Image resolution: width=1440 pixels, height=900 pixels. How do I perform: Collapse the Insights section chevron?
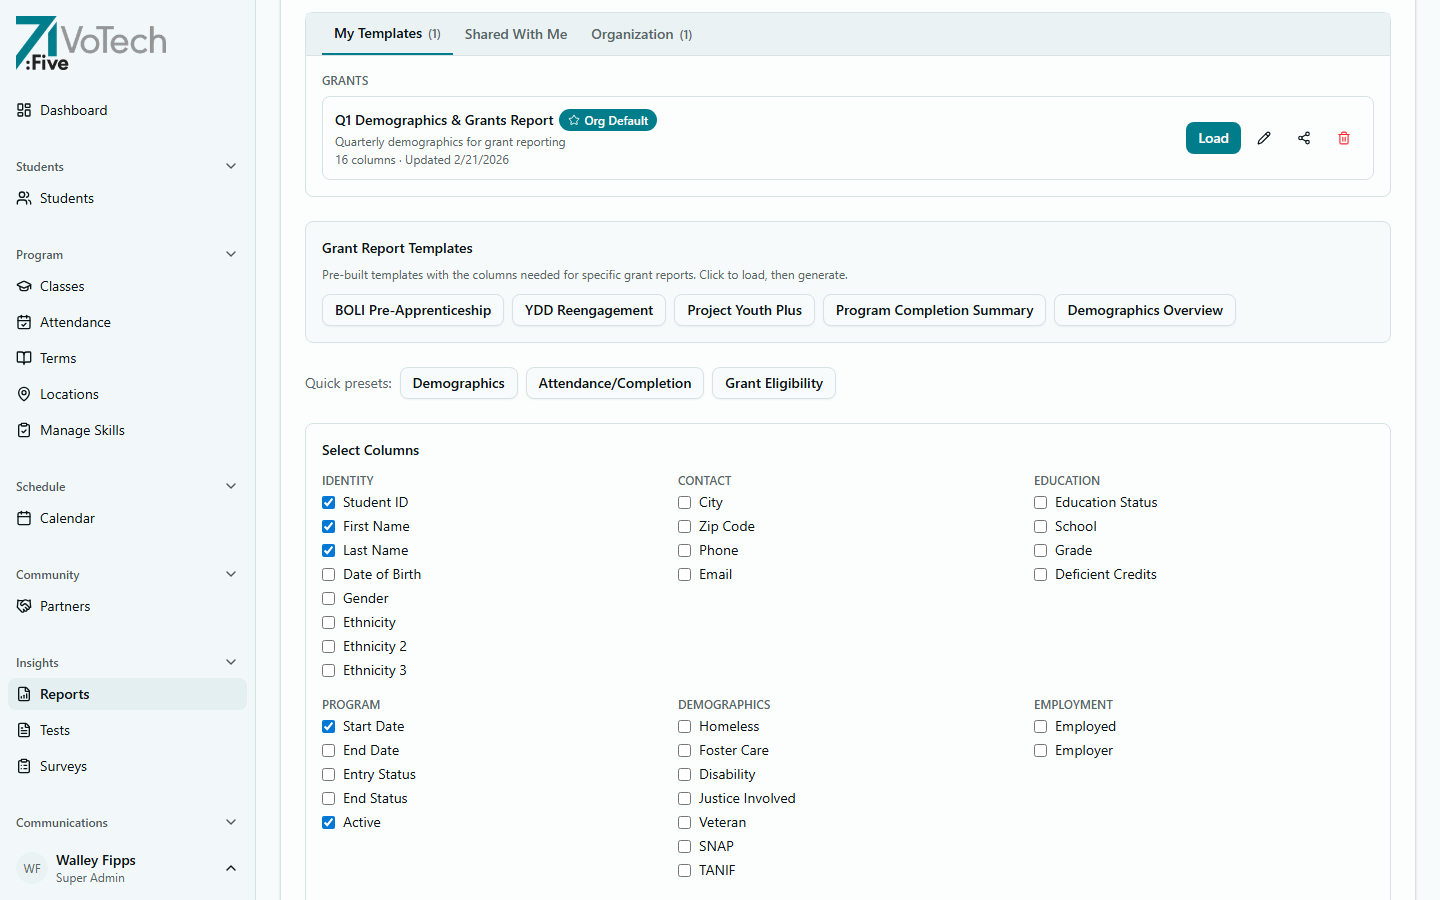click(231, 661)
